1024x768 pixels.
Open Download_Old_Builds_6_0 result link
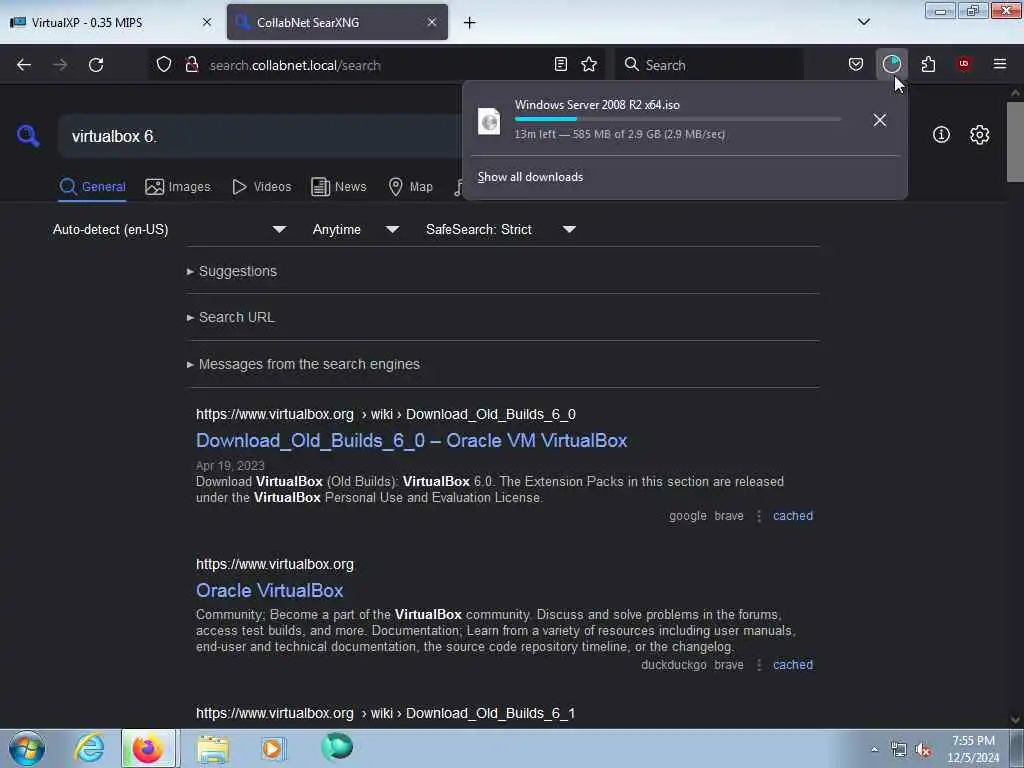click(411, 441)
